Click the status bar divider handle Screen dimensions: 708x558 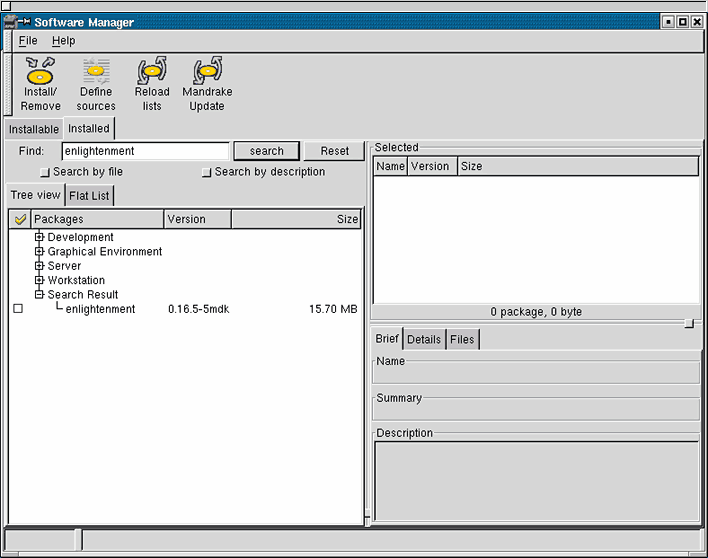[79, 540]
